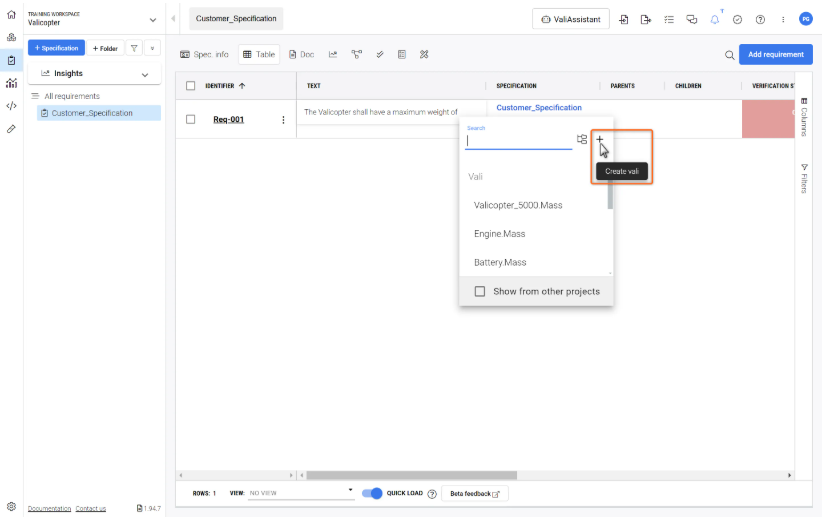Click the help question mark in header
Image resolution: width=825 pixels, height=522 pixels.
click(760, 19)
